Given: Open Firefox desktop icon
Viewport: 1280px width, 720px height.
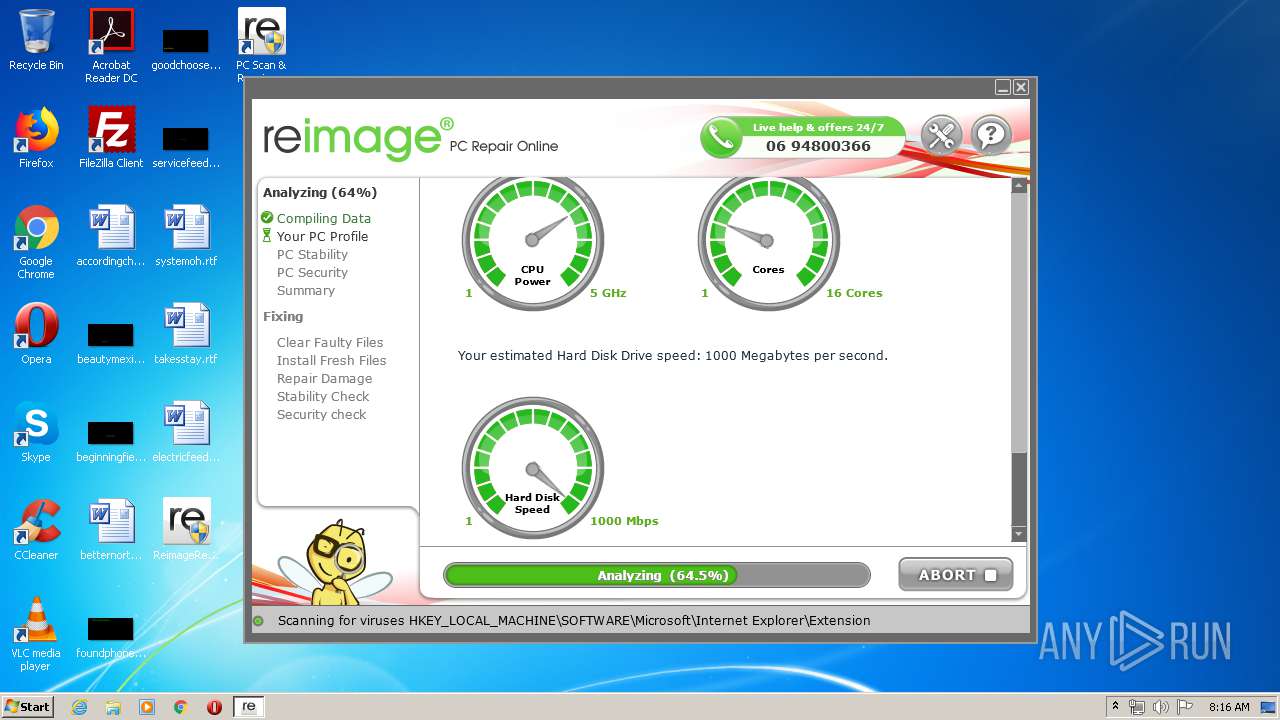Looking at the screenshot, I should 36,138.
